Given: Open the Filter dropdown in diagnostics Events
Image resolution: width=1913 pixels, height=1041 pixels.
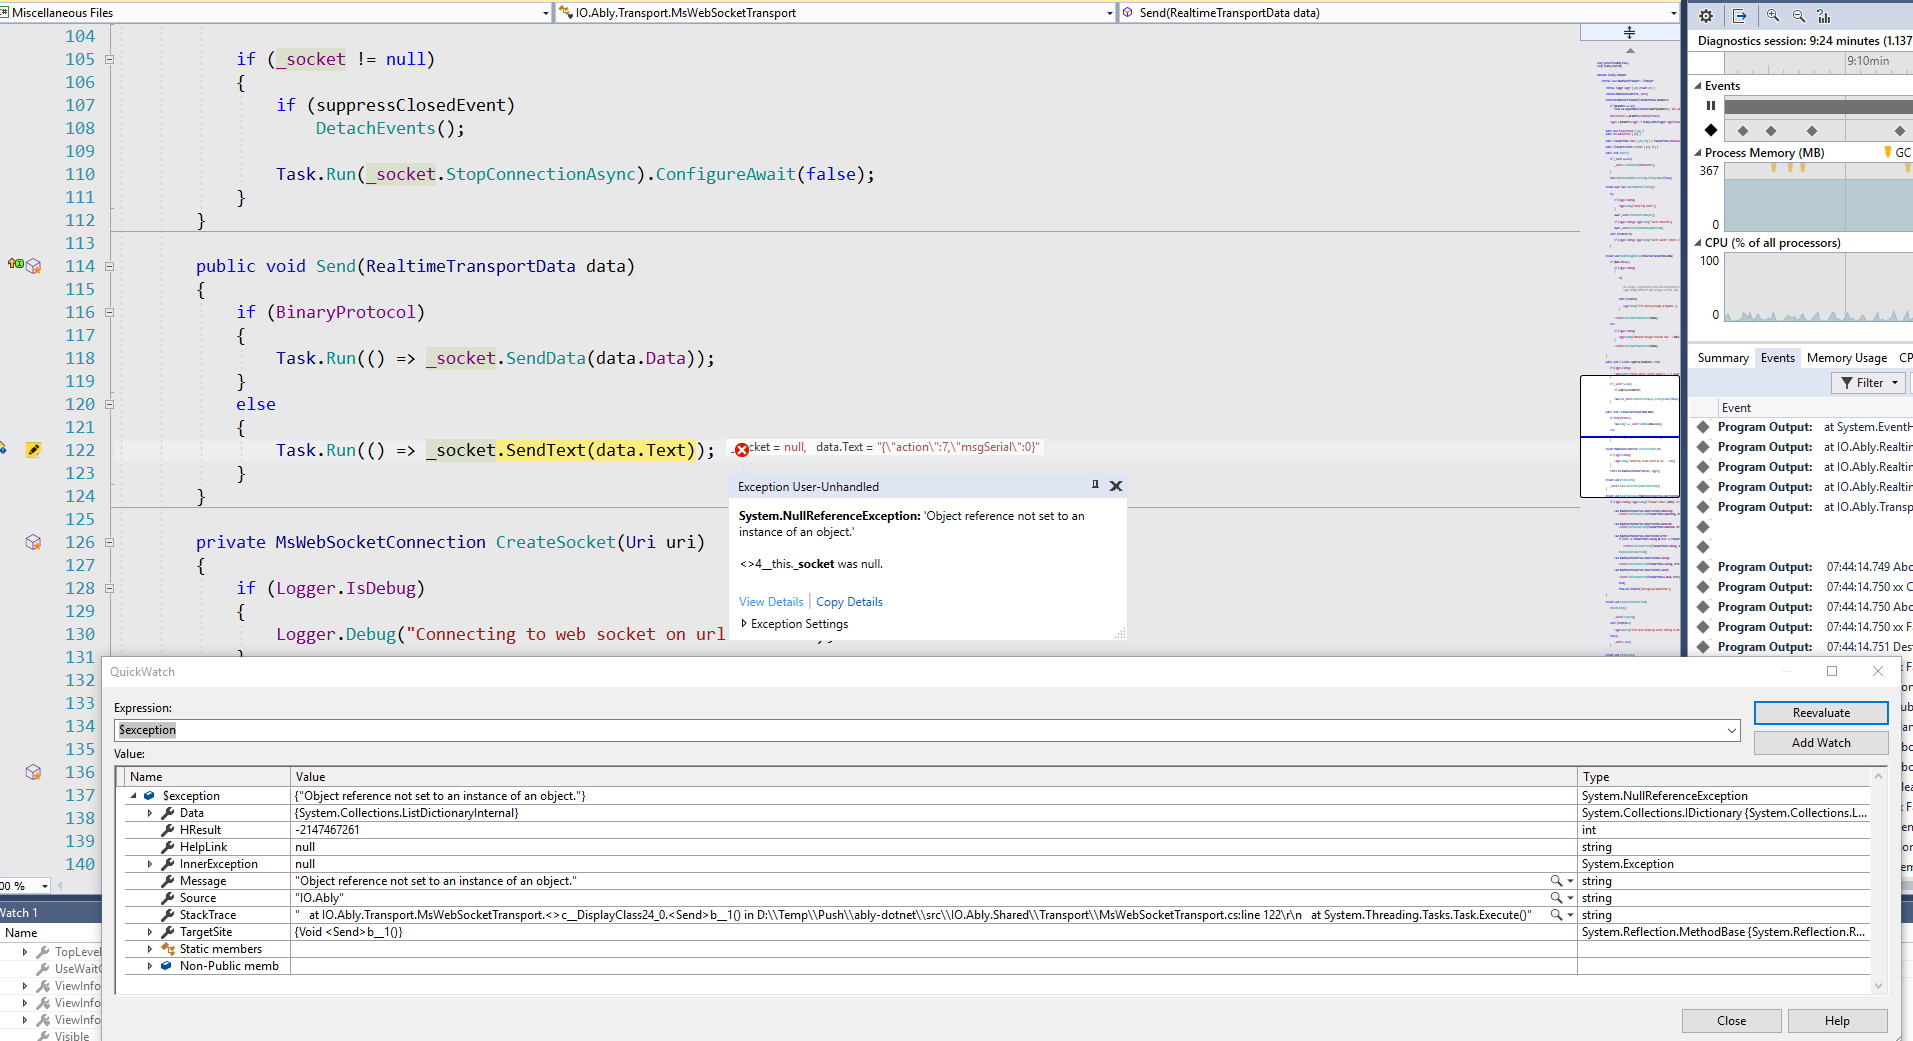Looking at the screenshot, I should [x=1868, y=383].
